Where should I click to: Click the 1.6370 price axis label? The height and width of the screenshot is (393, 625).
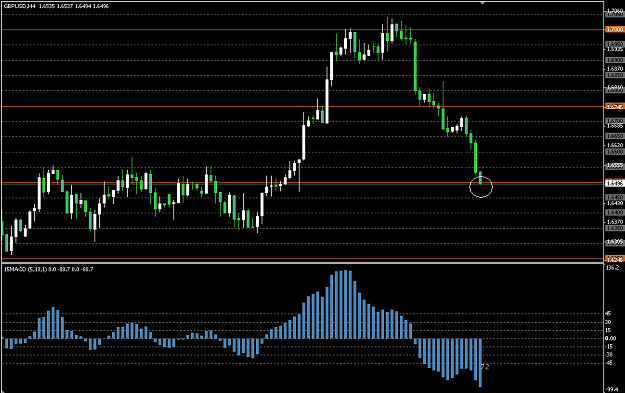click(x=615, y=222)
